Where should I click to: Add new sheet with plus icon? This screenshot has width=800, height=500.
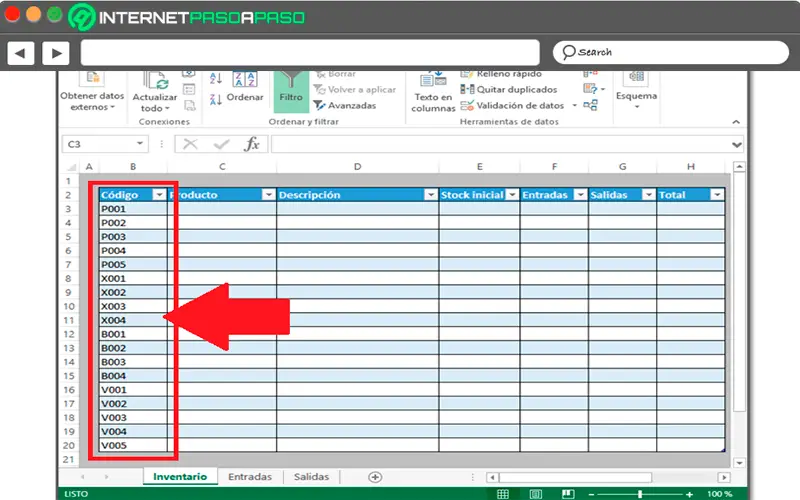point(375,477)
